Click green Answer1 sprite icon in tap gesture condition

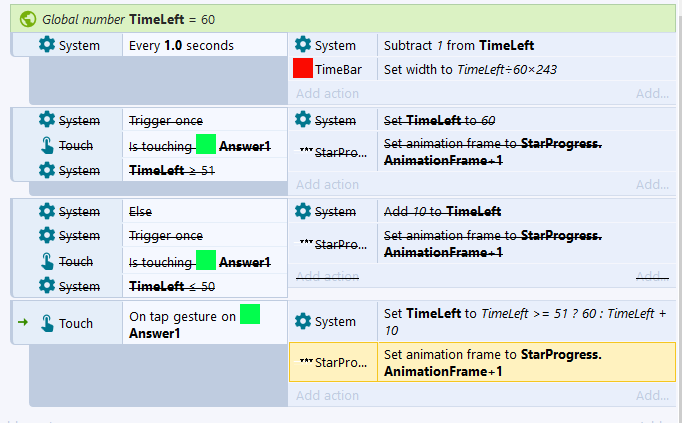click(250, 314)
